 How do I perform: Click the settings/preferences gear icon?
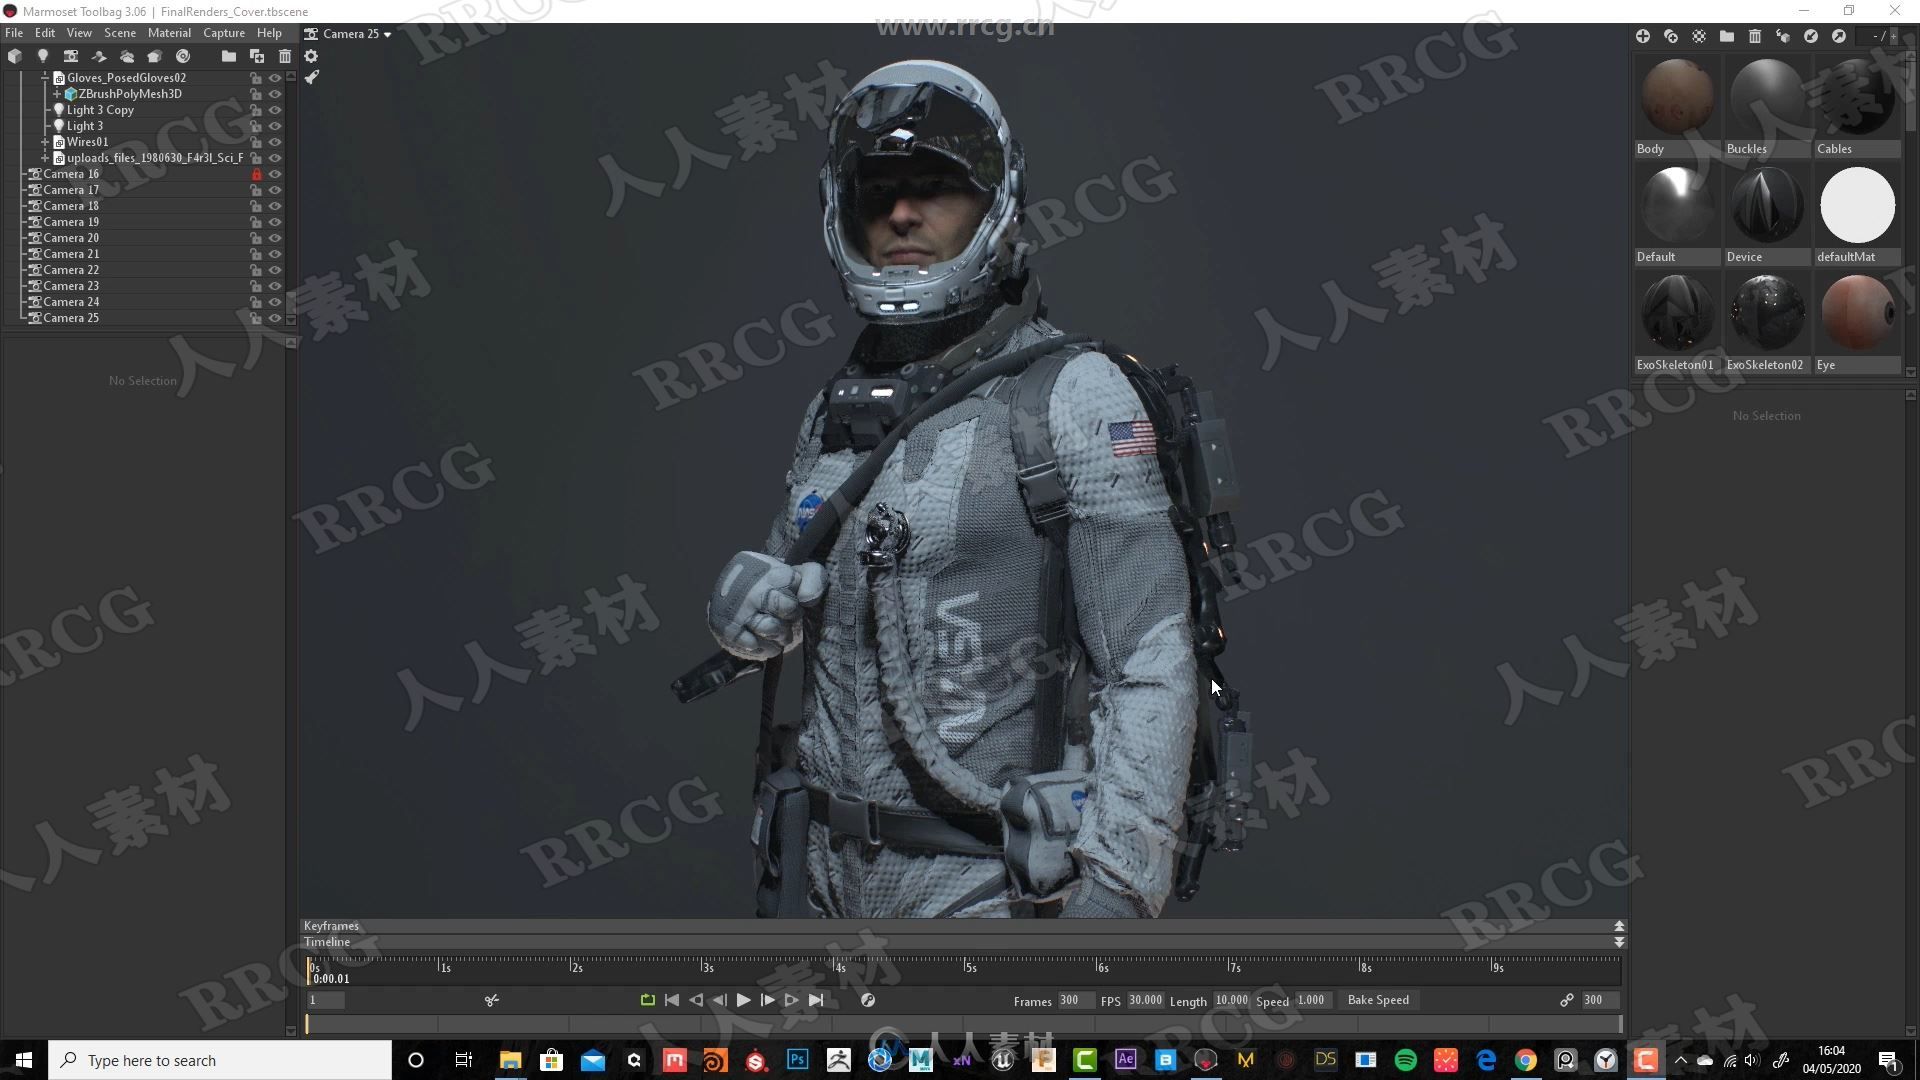click(313, 55)
